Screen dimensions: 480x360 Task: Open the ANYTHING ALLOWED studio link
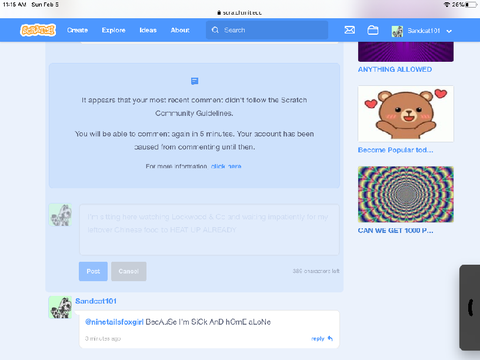[x=395, y=69]
